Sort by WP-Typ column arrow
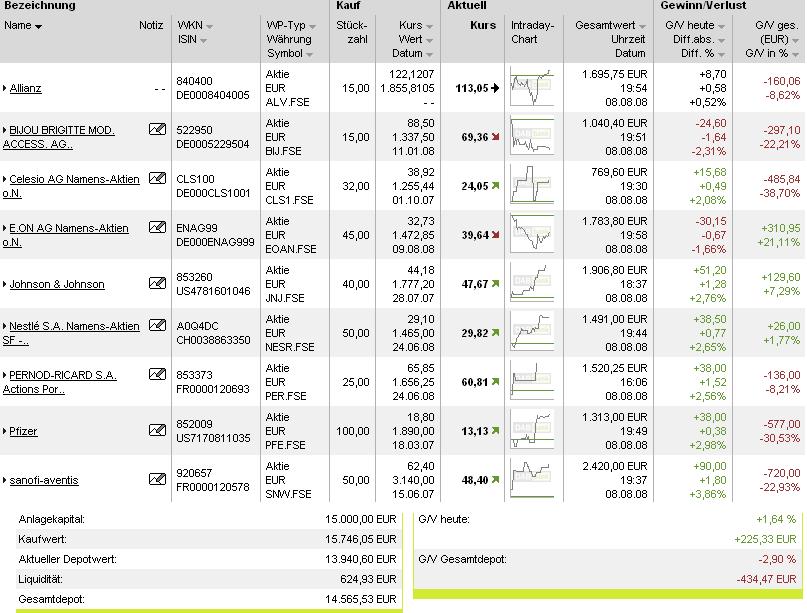The width and height of the screenshot is (807, 613). click(312, 26)
